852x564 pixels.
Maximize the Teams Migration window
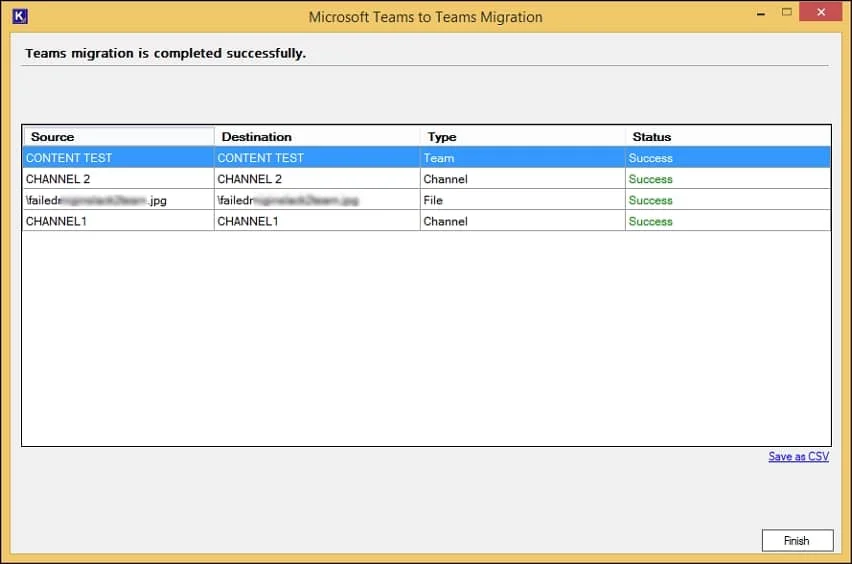click(786, 12)
